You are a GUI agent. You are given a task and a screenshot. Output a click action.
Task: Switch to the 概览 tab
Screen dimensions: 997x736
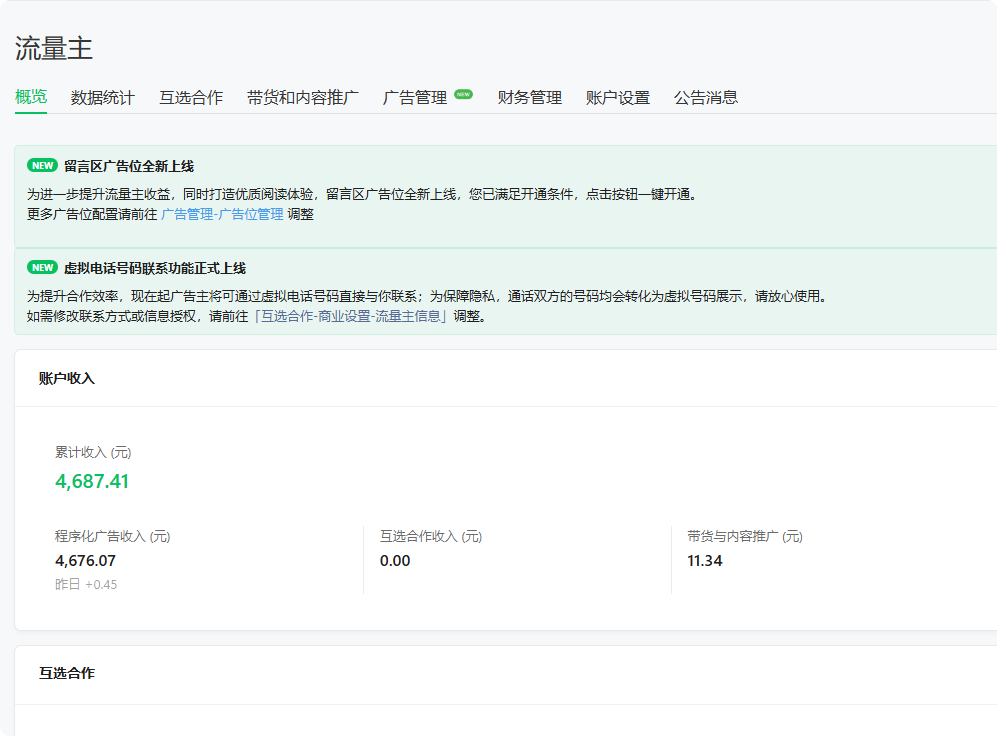click(31, 97)
